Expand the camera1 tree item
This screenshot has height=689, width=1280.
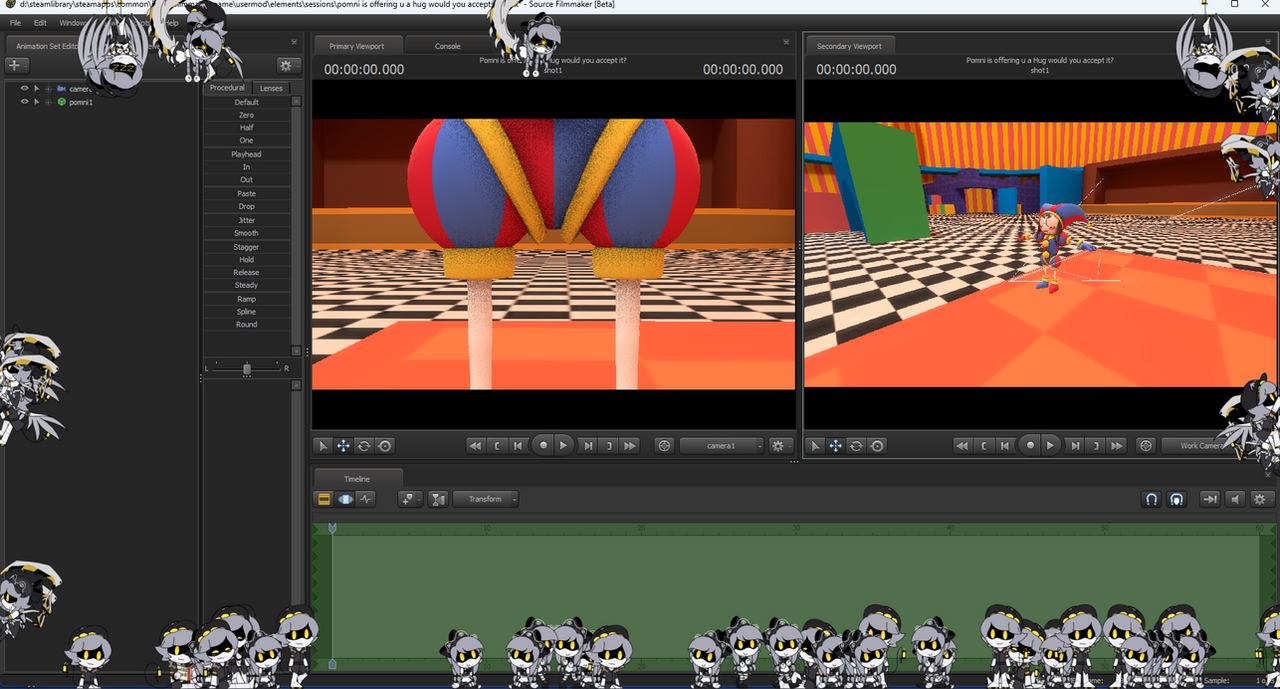coord(48,89)
